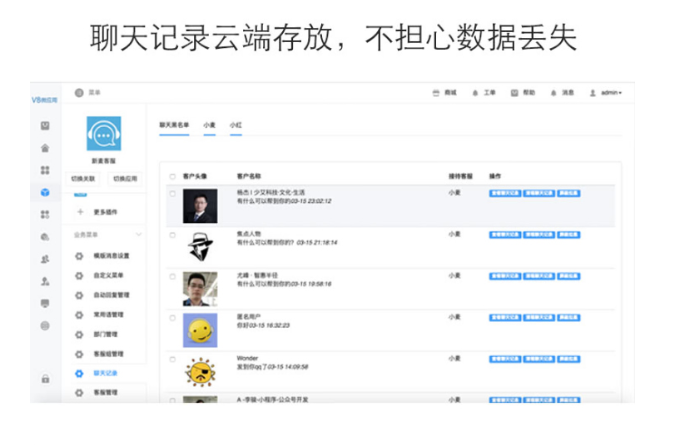Click the smiley avatar of 匿名用户

(199, 330)
